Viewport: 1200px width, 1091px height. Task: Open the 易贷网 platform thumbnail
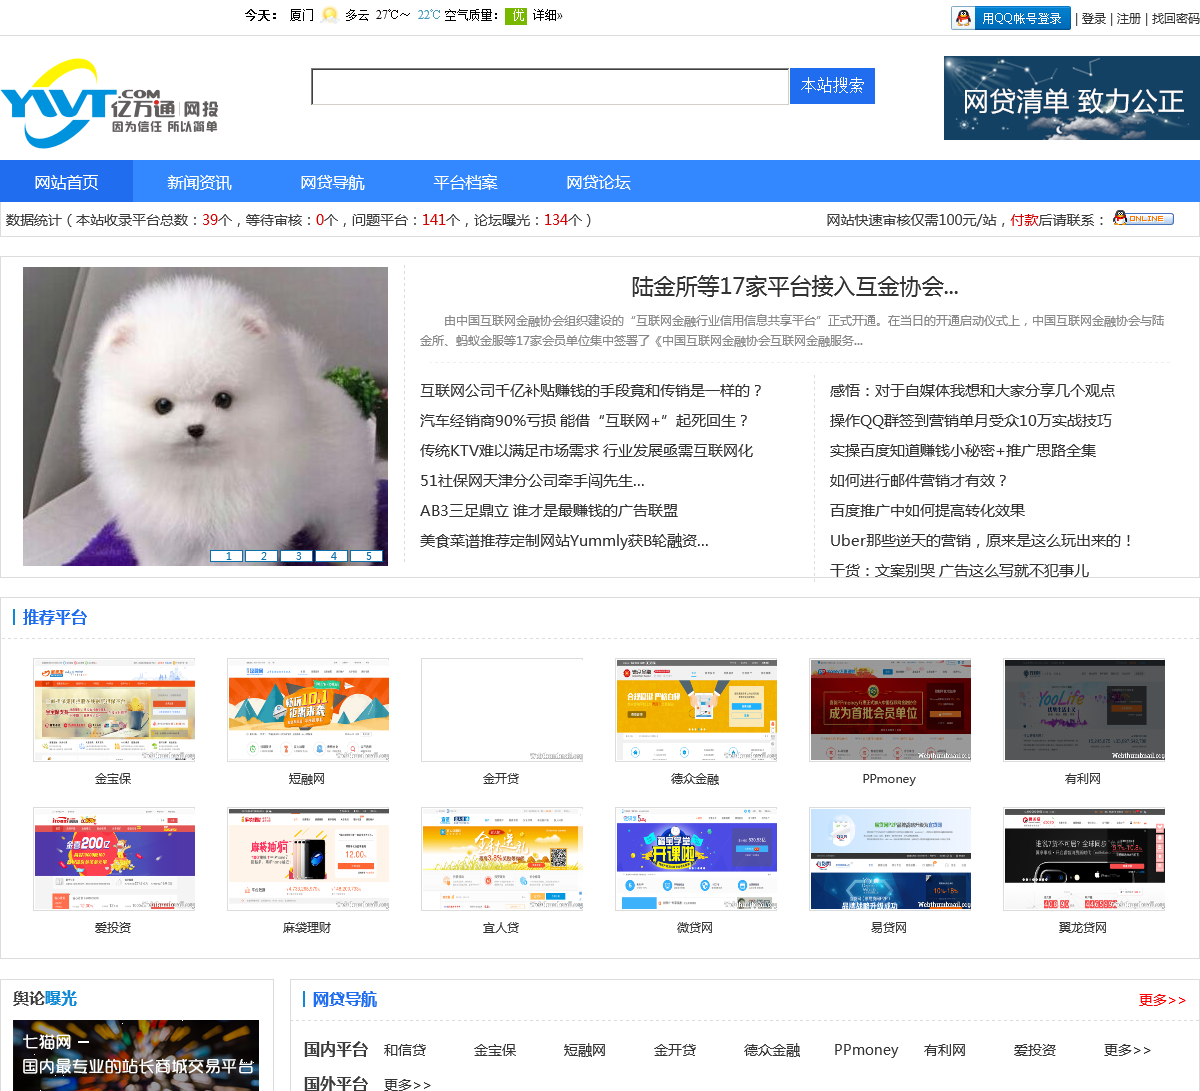click(890, 859)
